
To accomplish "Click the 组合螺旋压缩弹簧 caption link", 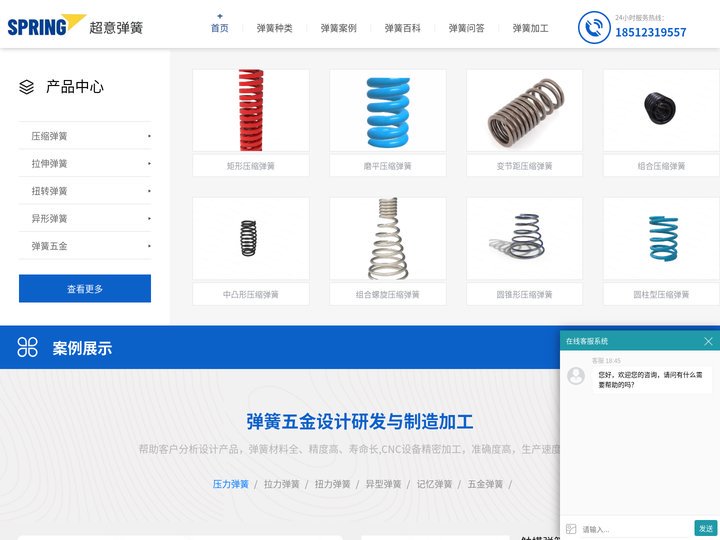I will tap(388, 294).
